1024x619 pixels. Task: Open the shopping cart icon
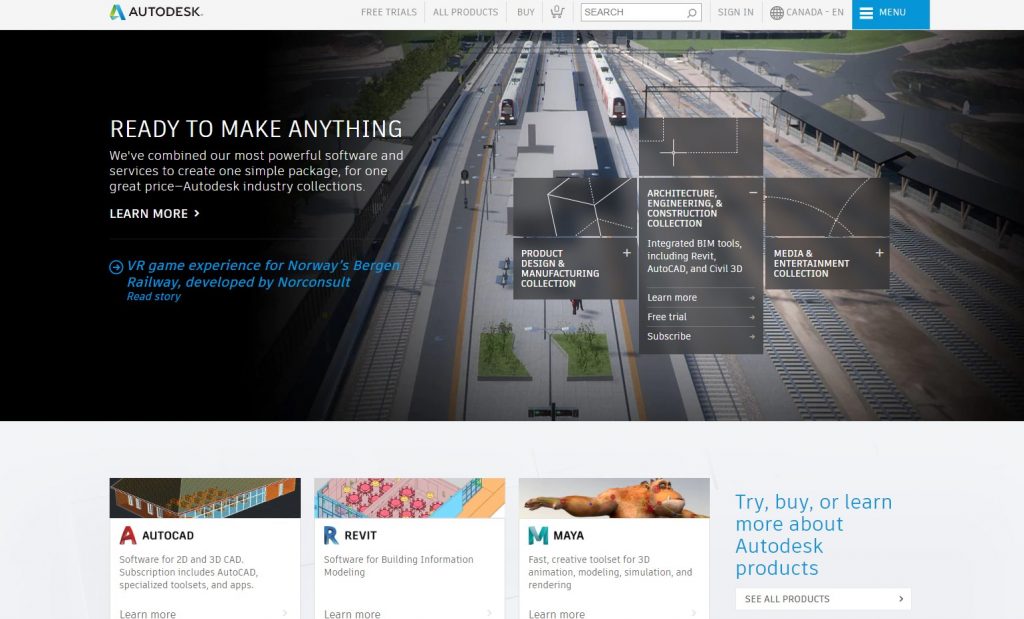(557, 12)
